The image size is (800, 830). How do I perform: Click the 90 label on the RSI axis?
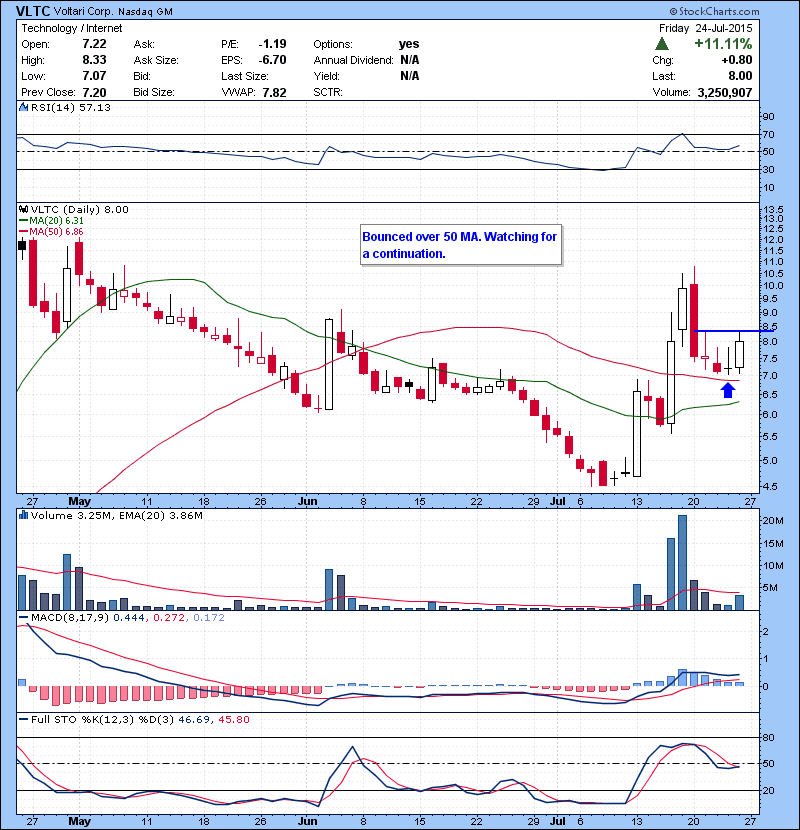coord(768,117)
